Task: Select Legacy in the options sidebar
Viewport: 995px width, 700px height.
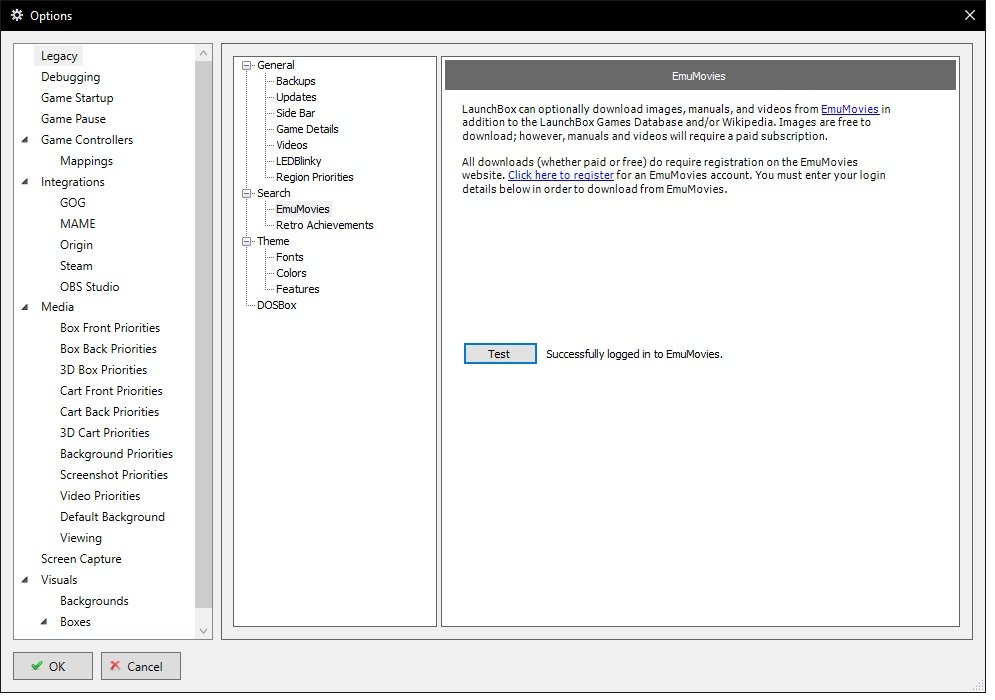Action: coord(59,56)
